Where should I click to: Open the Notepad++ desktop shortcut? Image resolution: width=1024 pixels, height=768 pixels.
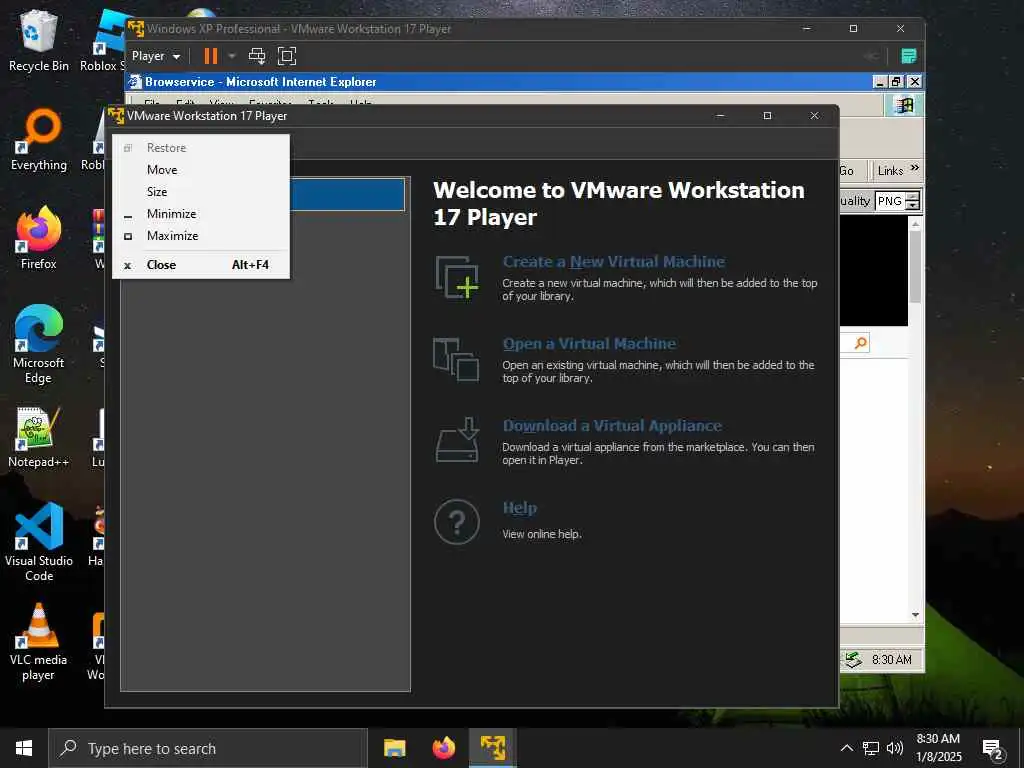tap(39, 437)
